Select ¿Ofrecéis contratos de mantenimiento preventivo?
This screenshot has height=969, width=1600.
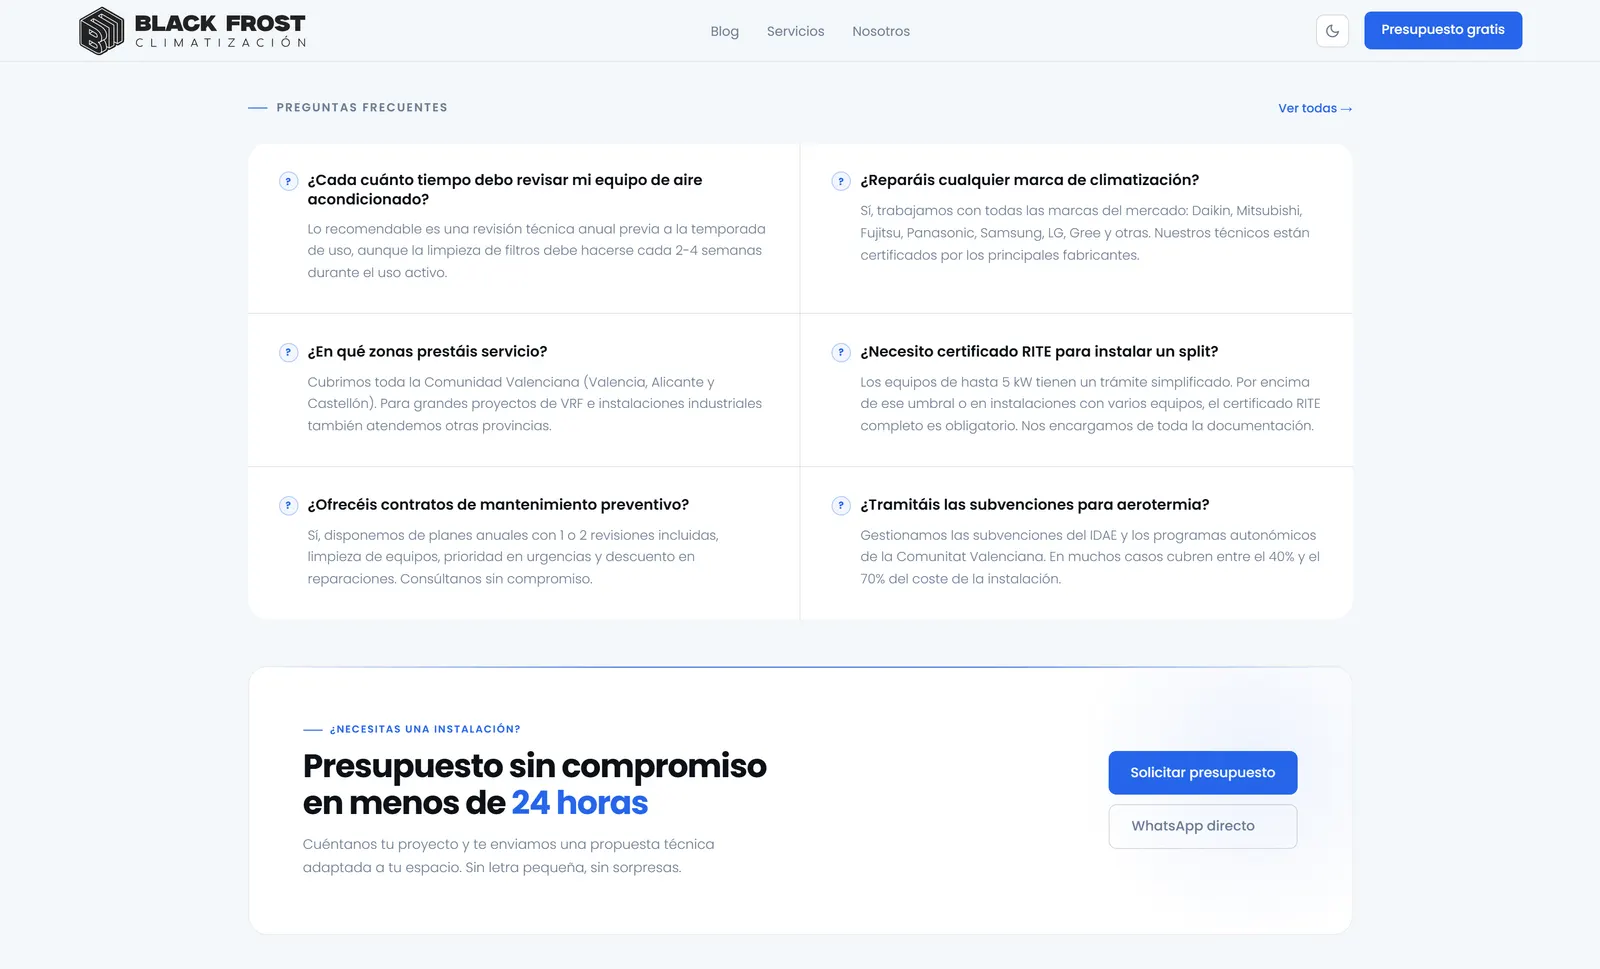coord(498,504)
